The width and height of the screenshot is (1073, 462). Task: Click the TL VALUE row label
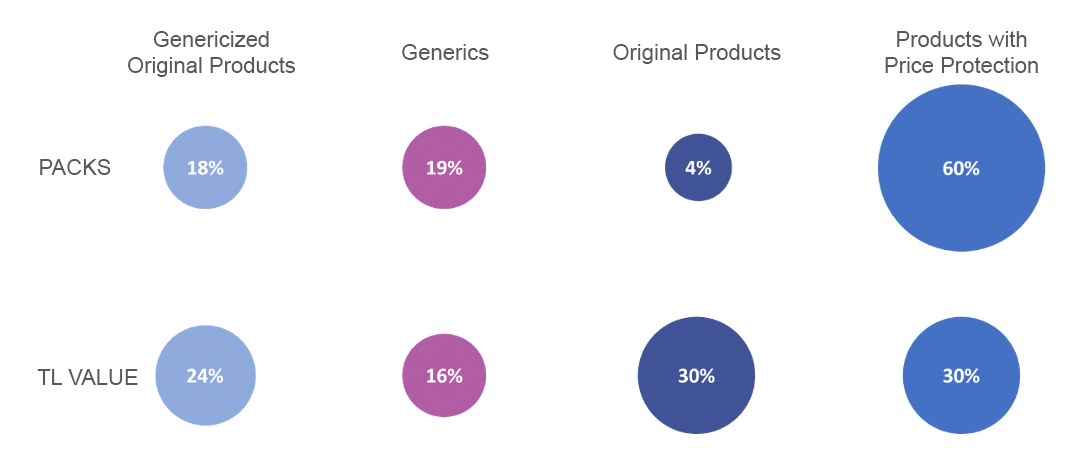coord(88,377)
